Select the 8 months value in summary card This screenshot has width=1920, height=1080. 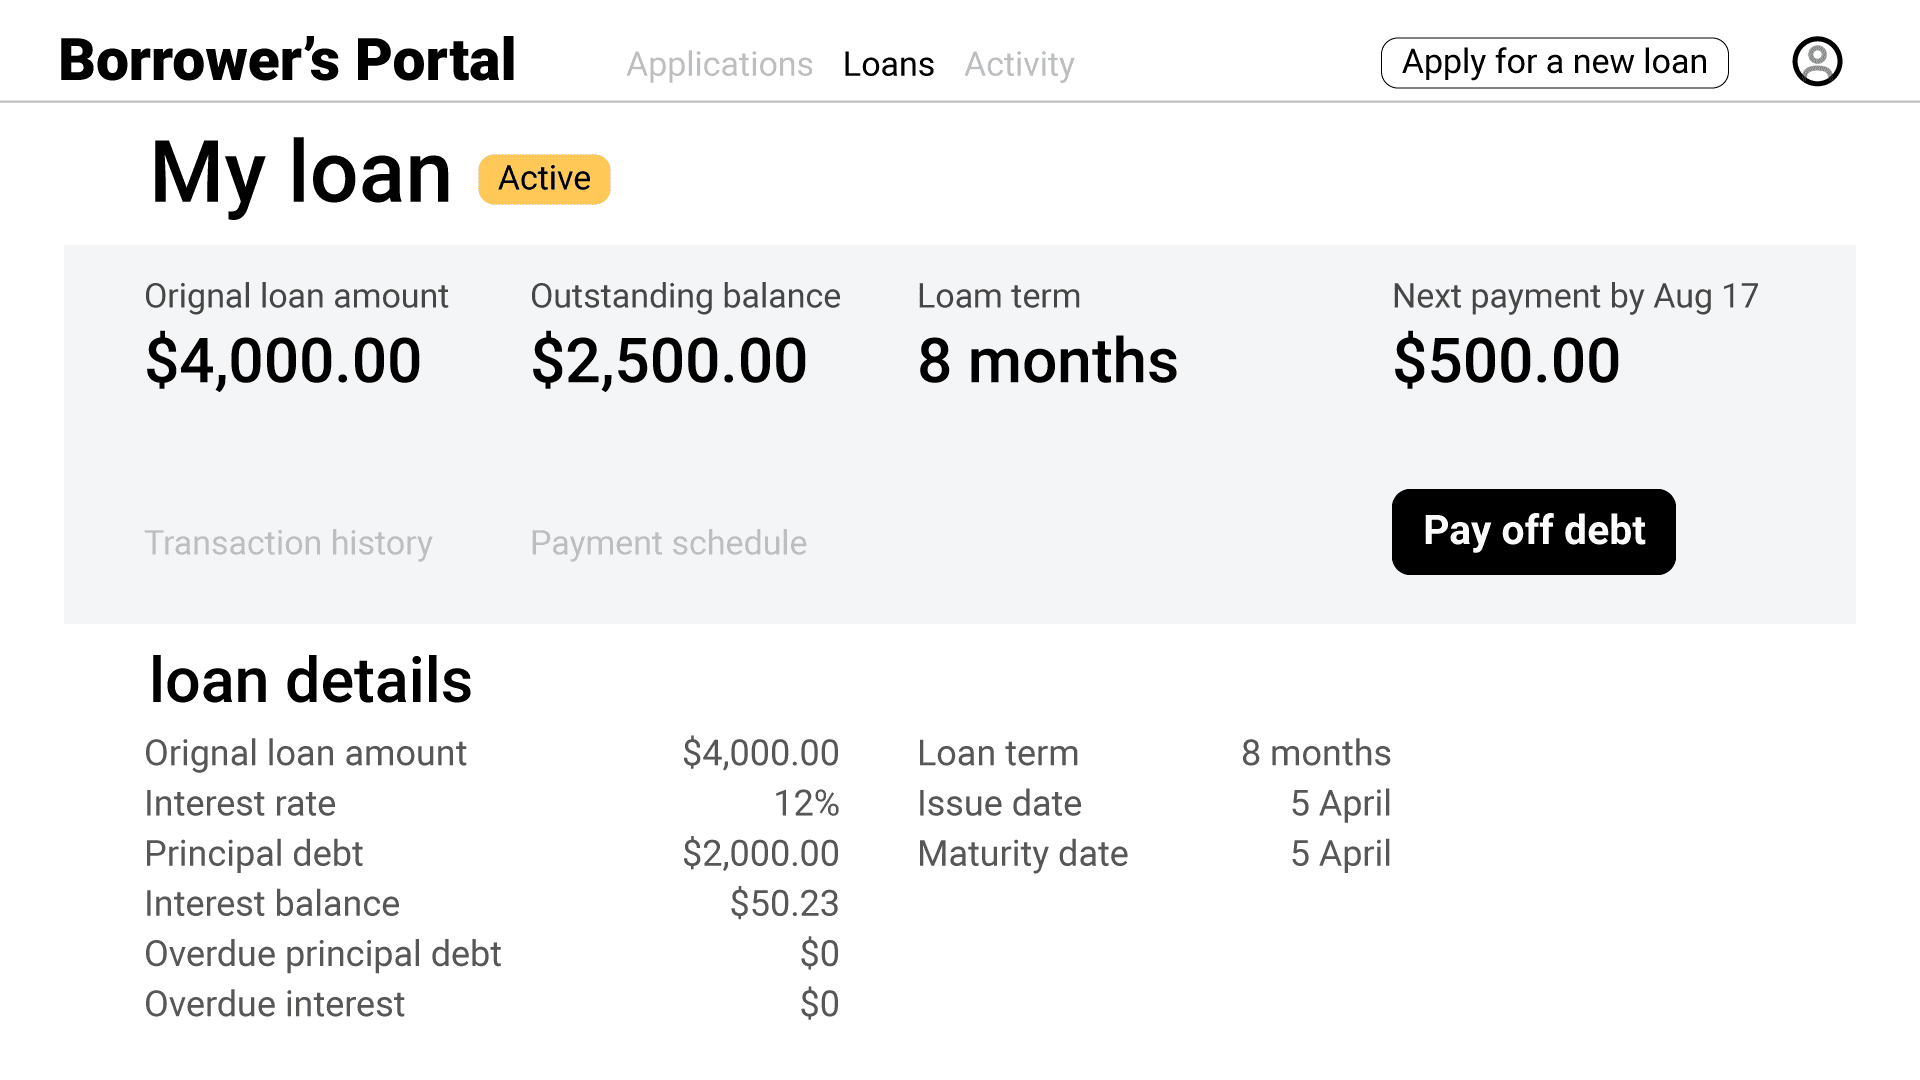click(1047, 361)
